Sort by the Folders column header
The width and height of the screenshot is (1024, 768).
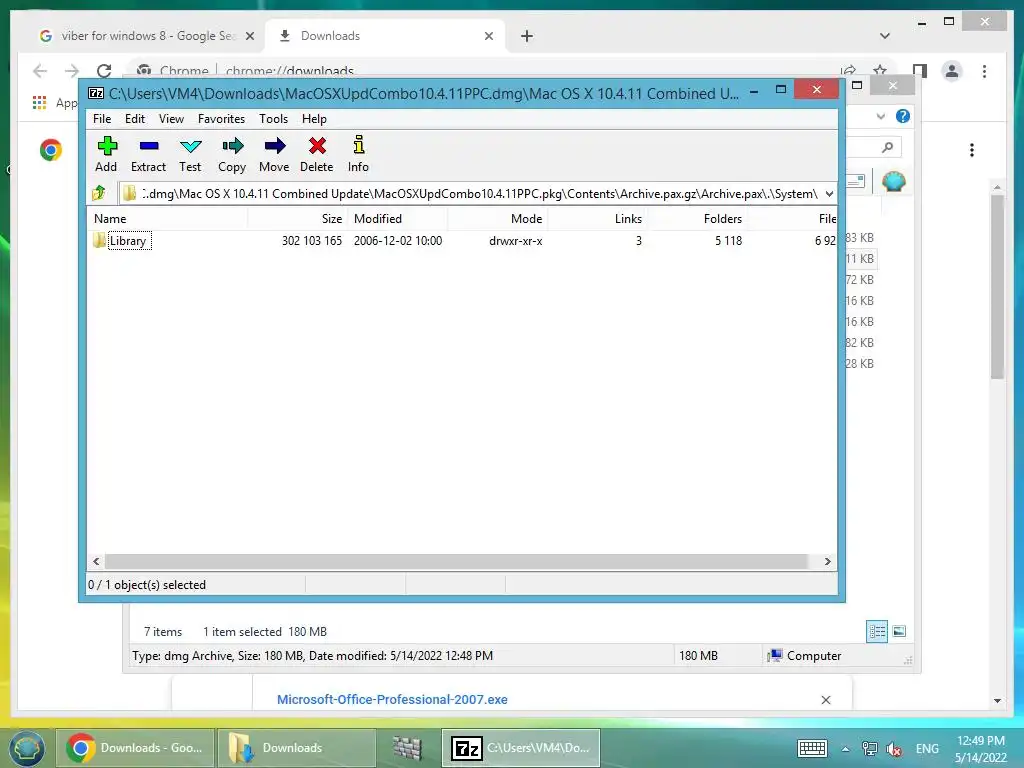(x=697, y=219)
